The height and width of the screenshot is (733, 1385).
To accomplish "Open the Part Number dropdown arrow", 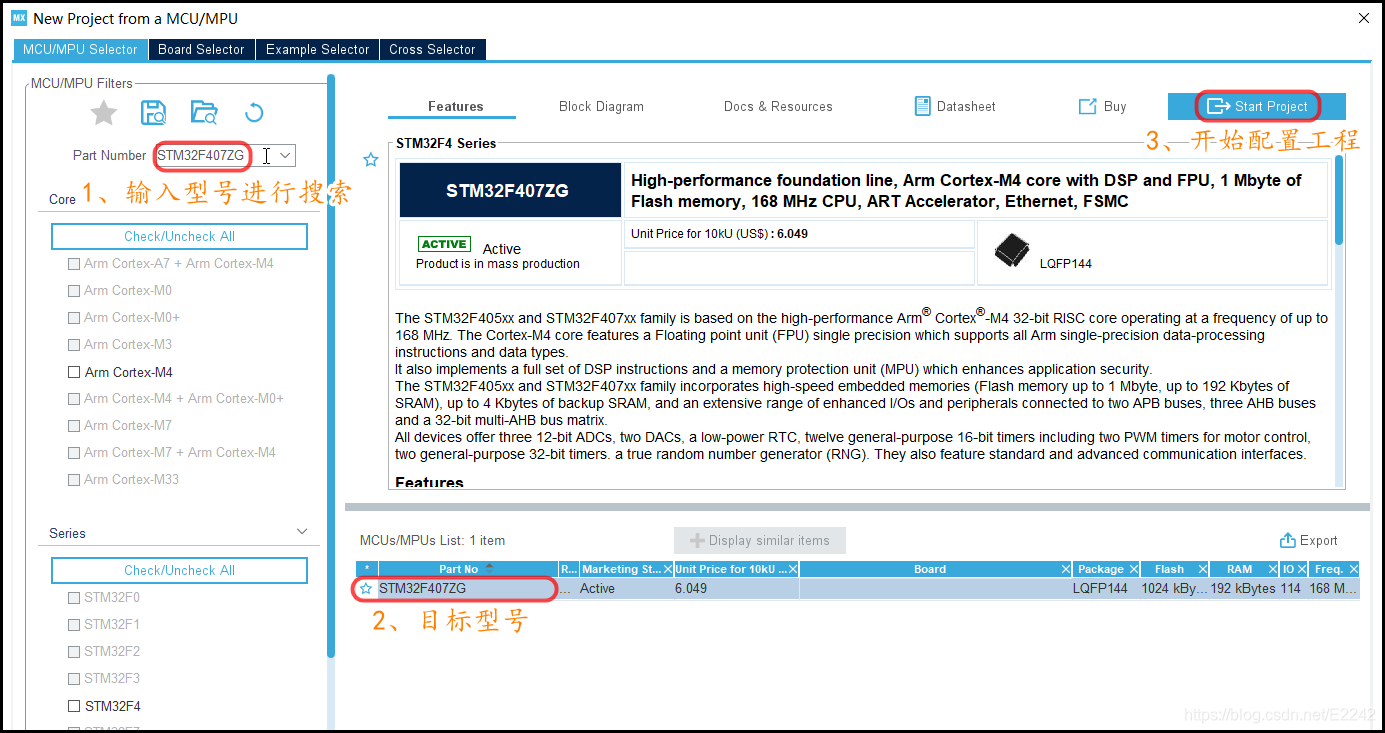I will click(x=285, y=155).
